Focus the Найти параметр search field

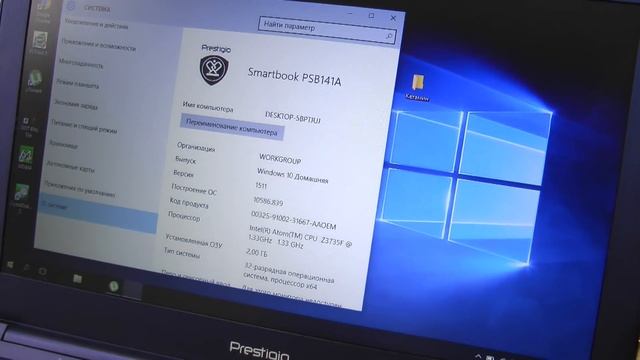click(327, 30)
